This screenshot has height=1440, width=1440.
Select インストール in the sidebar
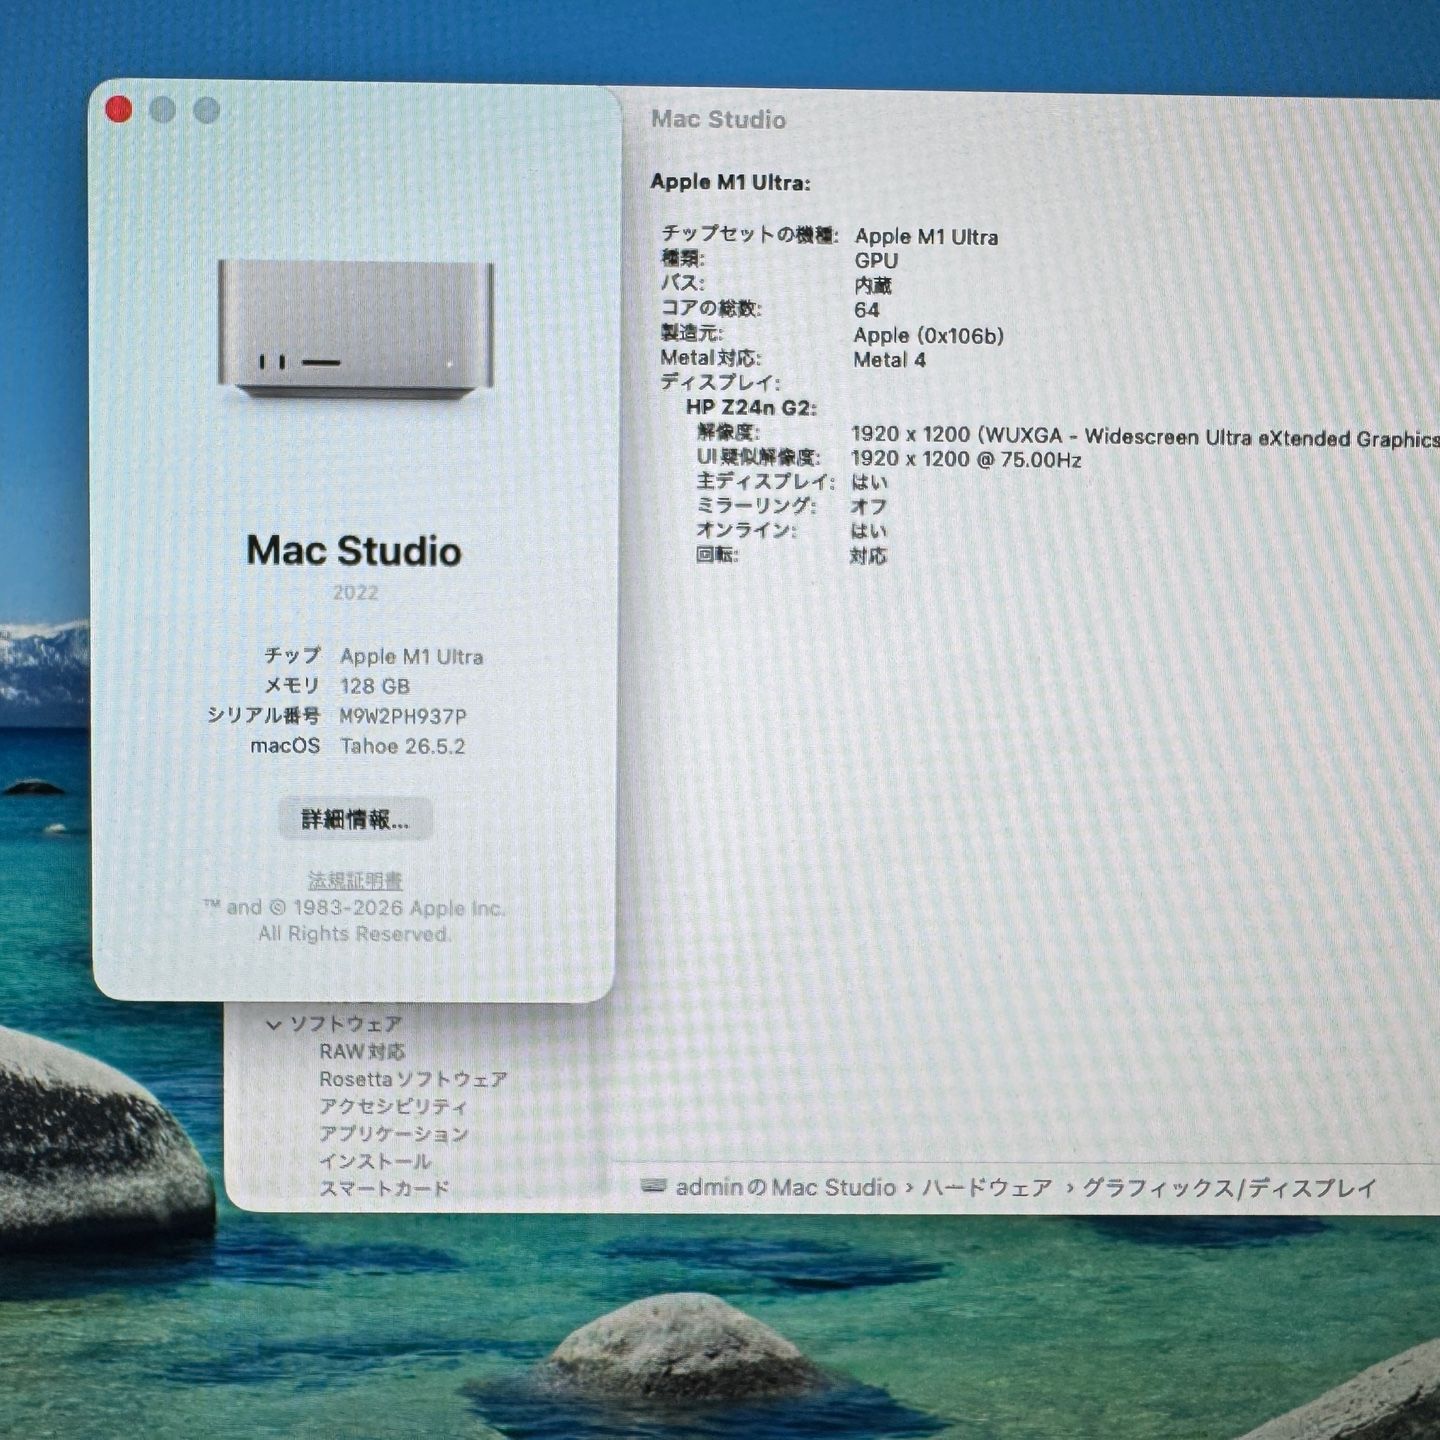(x=375, y=1161)
